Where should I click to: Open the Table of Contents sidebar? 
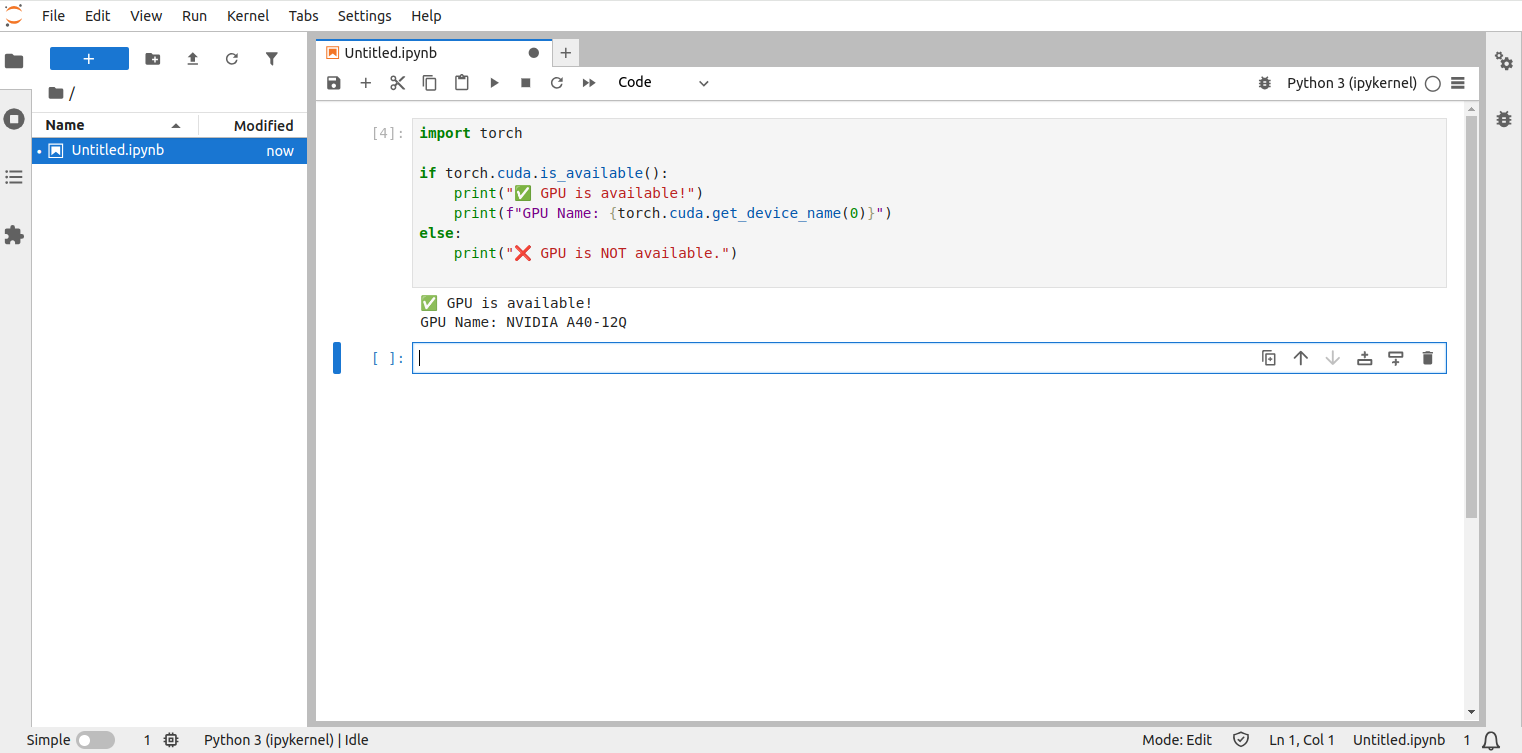pos(14,177)
